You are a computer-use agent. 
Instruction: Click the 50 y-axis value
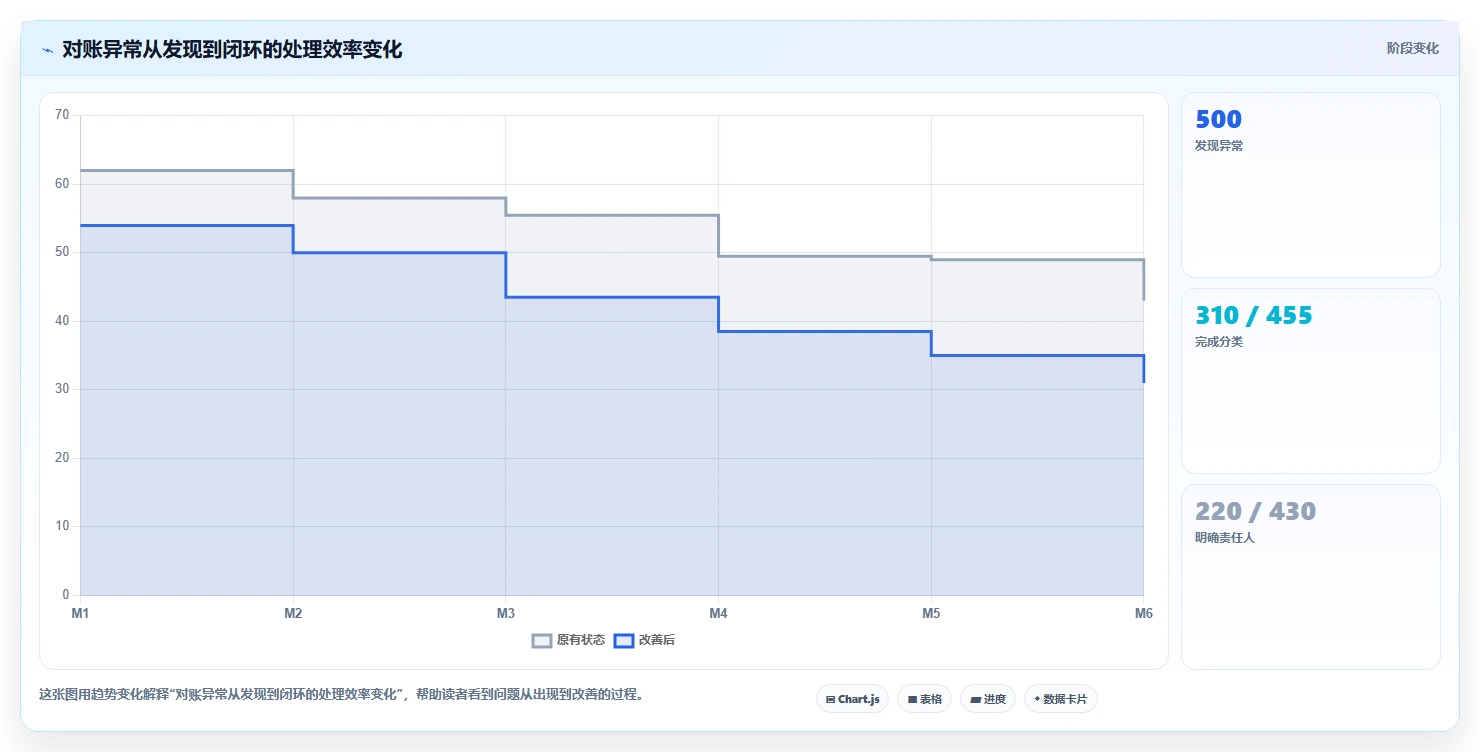(x=62, y=252)
